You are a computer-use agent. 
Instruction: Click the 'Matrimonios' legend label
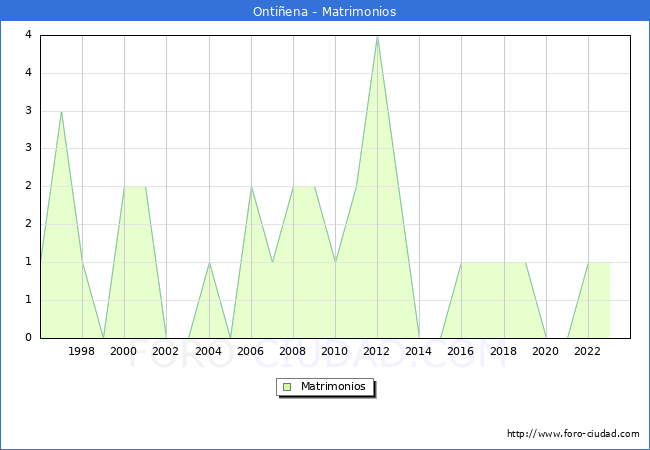coord(333,386)
